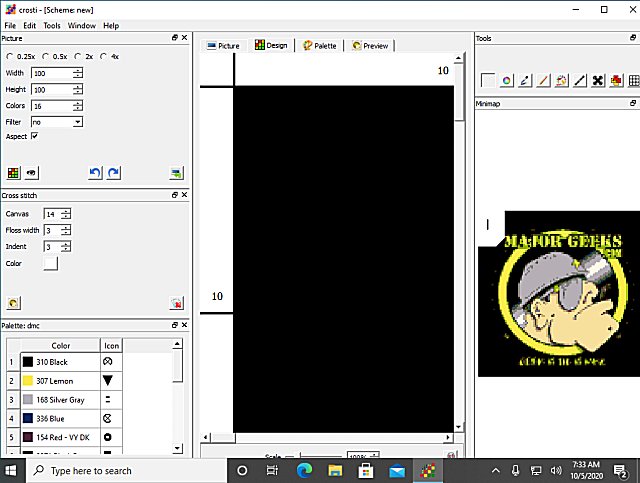Click the red-X icon in Cross stitch panel
640x483 pixels.
pyautogui.click(x=176, y=303)
